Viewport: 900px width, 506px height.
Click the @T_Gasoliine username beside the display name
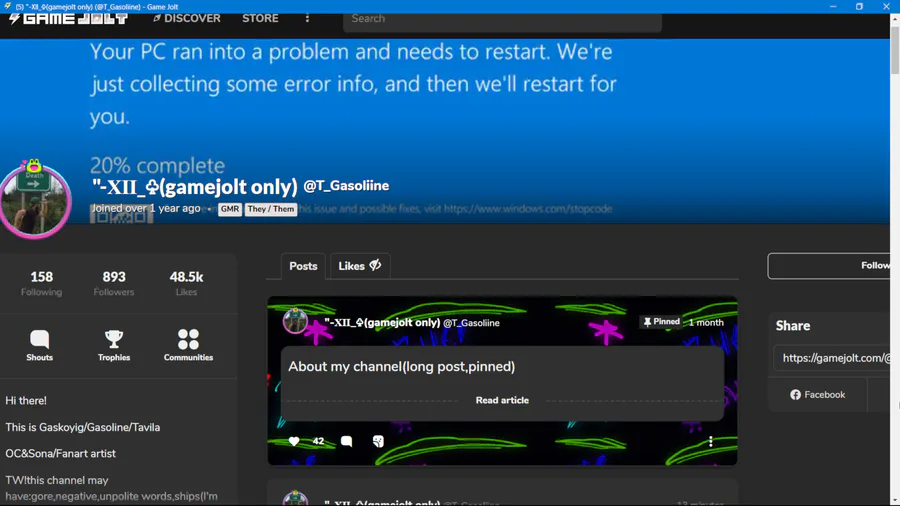tap(346, 186)
